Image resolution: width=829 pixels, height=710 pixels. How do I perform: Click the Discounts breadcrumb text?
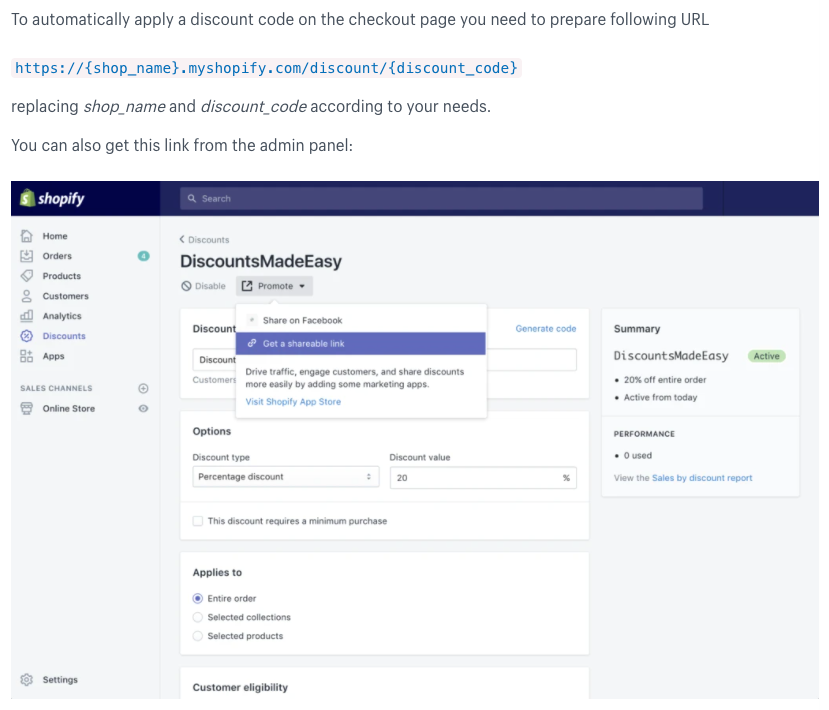click(x=209, y=239)
